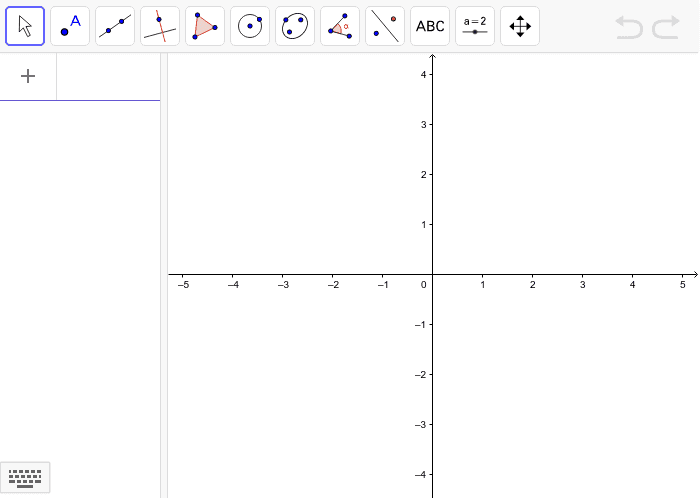Select the Perpendicular Line tool

160,26
